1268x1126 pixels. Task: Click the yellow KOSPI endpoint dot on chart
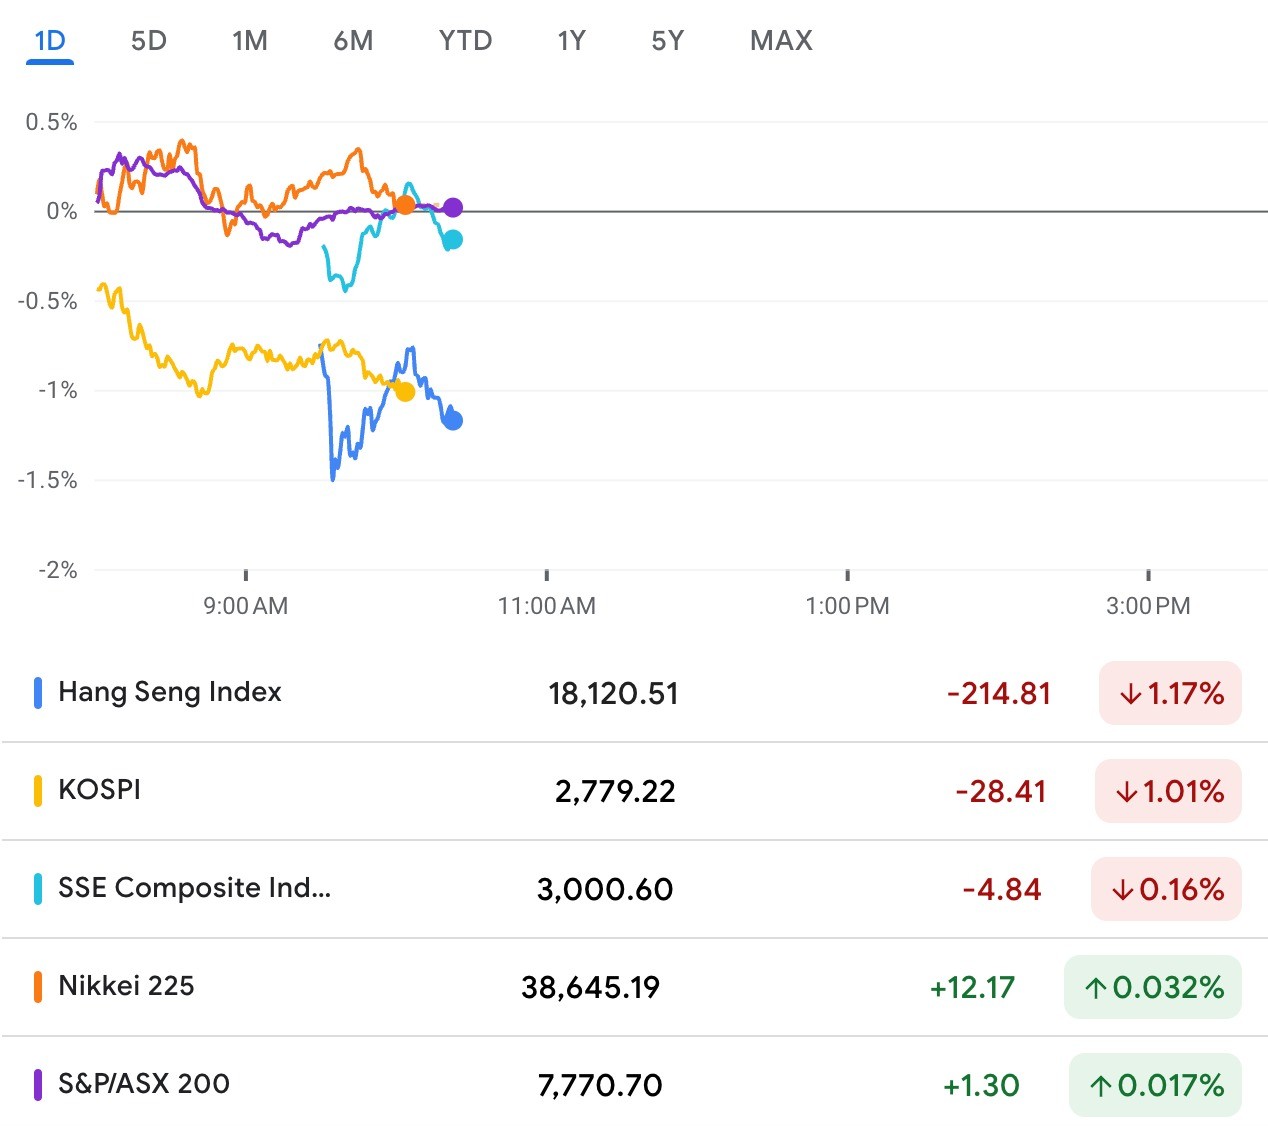point(405,391)
